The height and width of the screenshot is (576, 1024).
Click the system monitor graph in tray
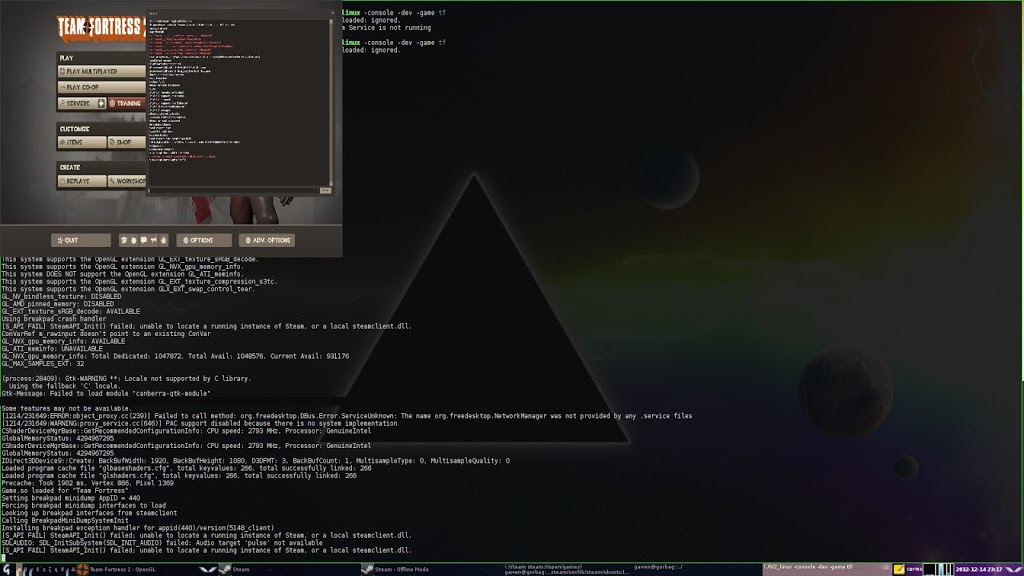pyautogui.click(x=938, y=569)
